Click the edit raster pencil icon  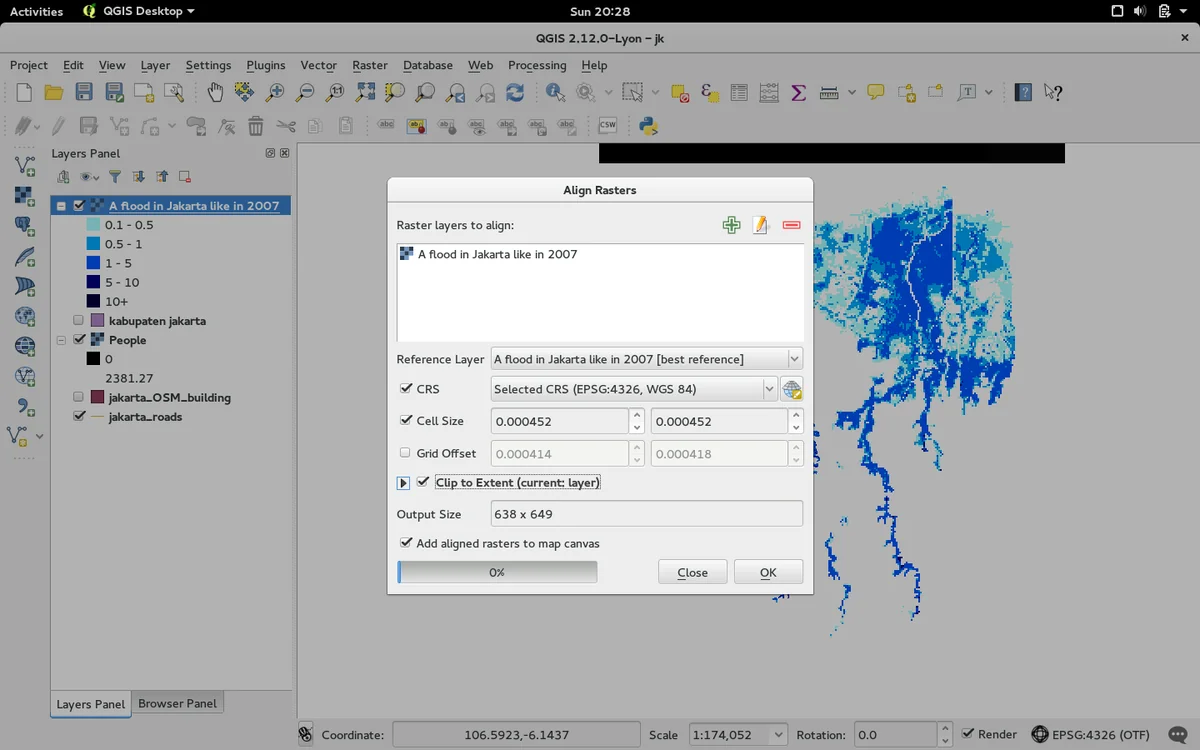point(760,225)
